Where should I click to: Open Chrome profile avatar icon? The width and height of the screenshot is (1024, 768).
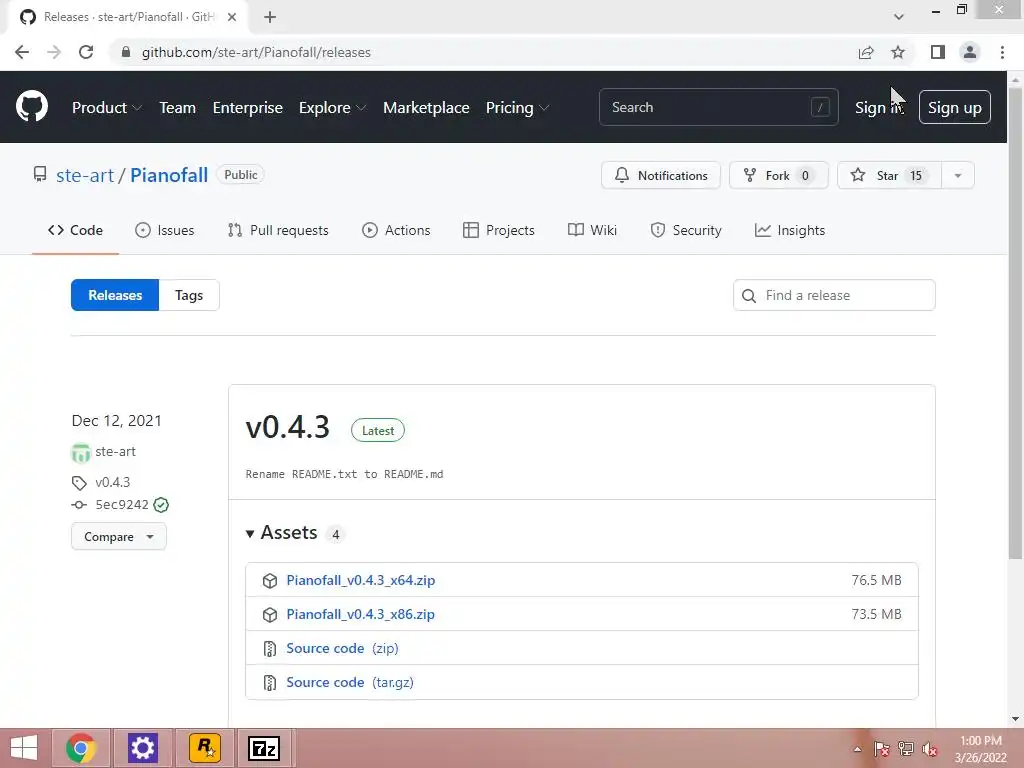click(970, 52)
